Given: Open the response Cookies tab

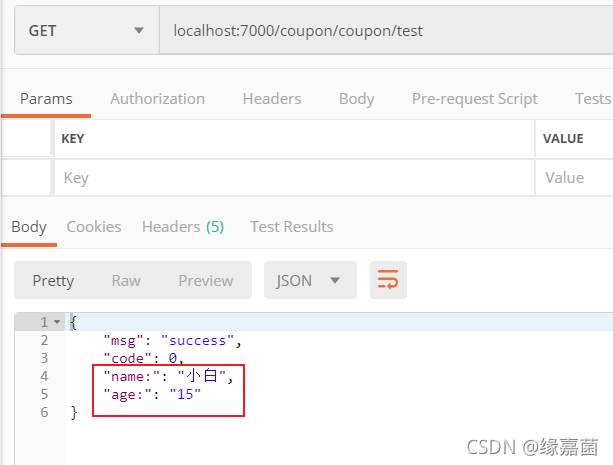Looking at the screenshot, I should [x=94, y=227].
